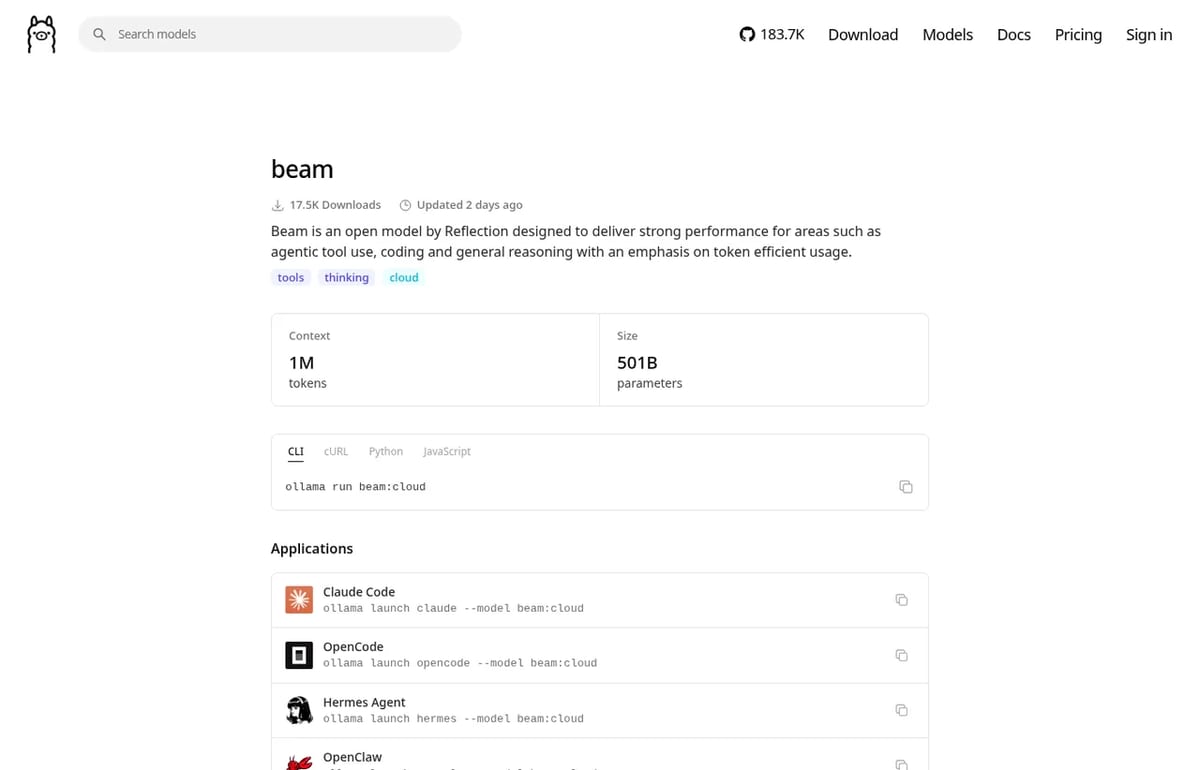The height and width of the screenshot is (770, 1200).
Task: Click the beam model title
Action: pyautogui.click(x=302, y=169)
